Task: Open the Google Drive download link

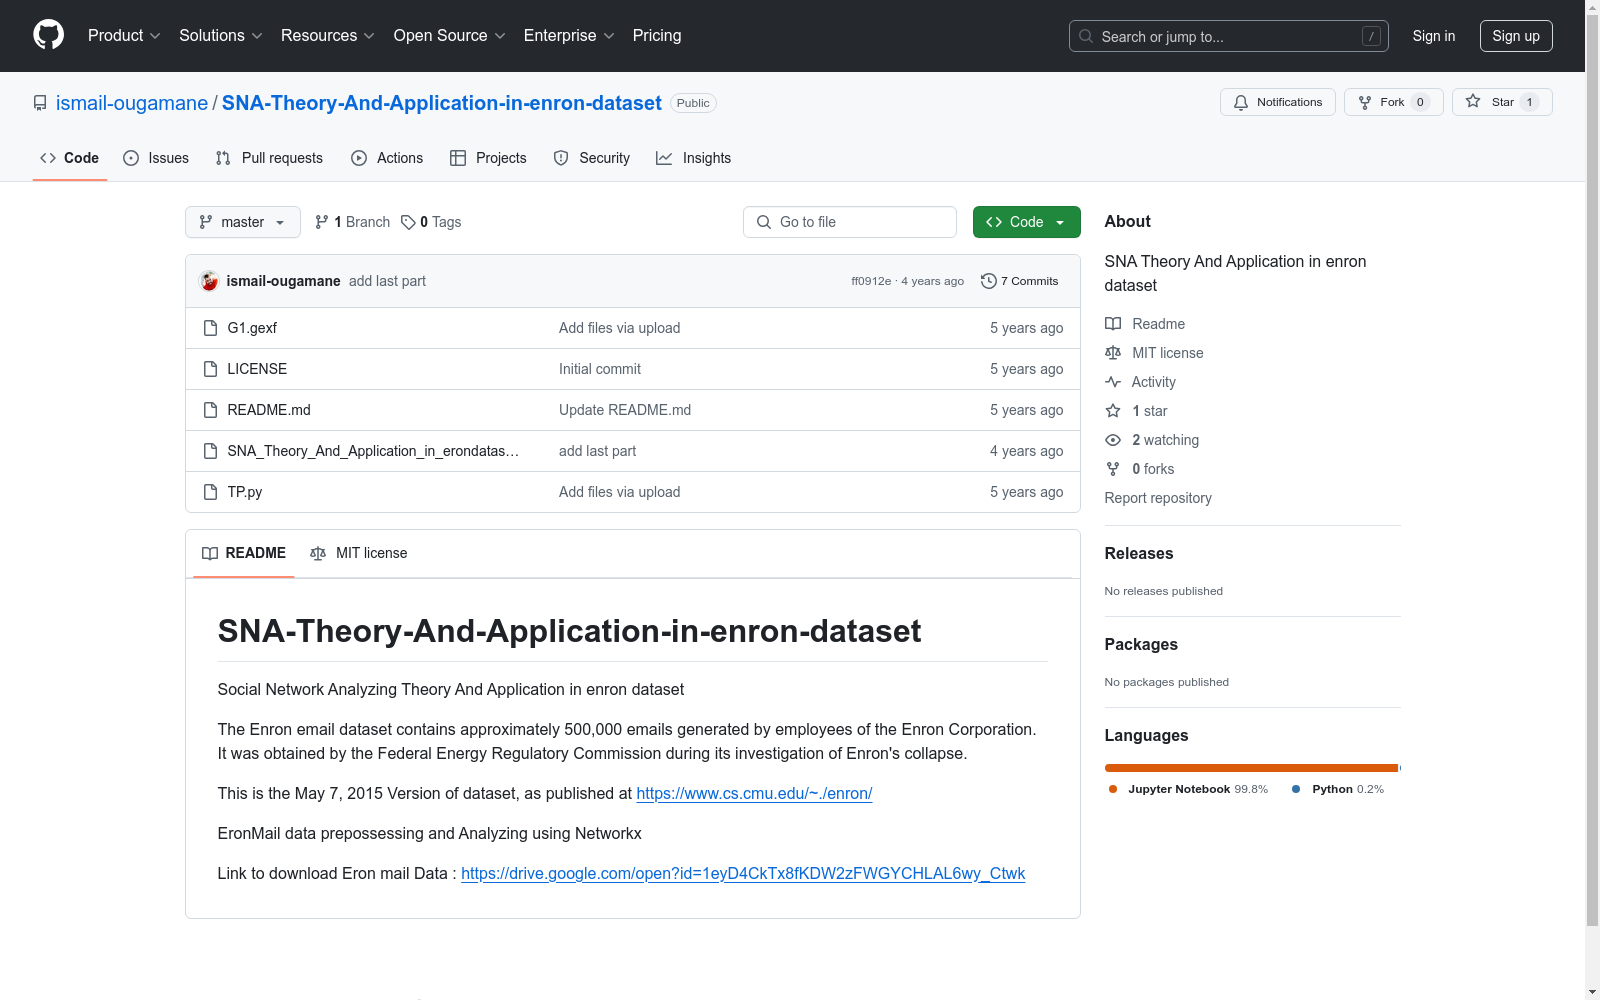Action: (743, 873)
